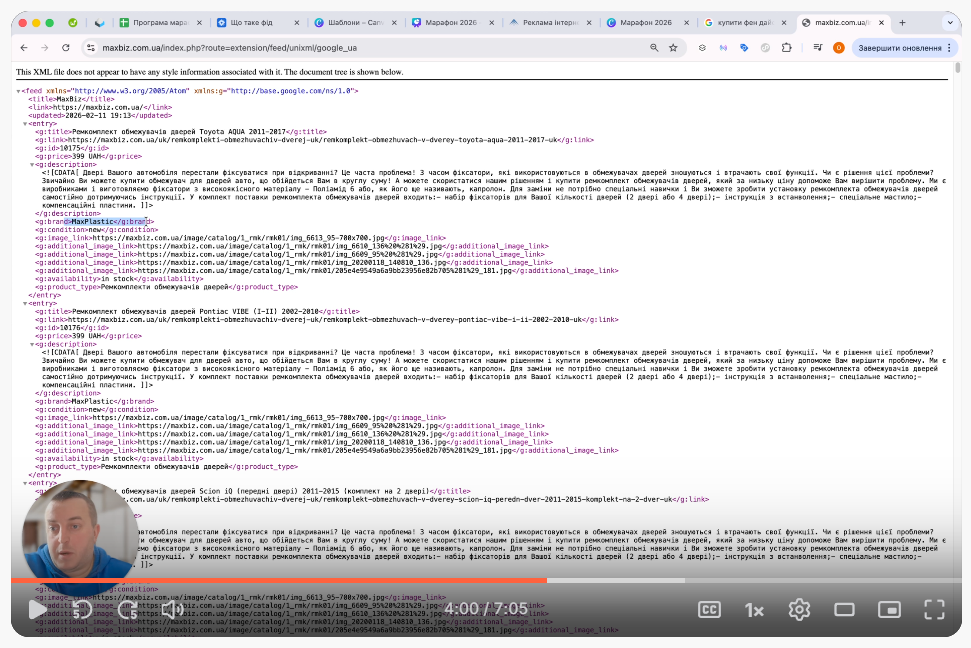Collapse the Toyota AQUA description node
Screen dimensions: 971x648
tap(32, 165)
